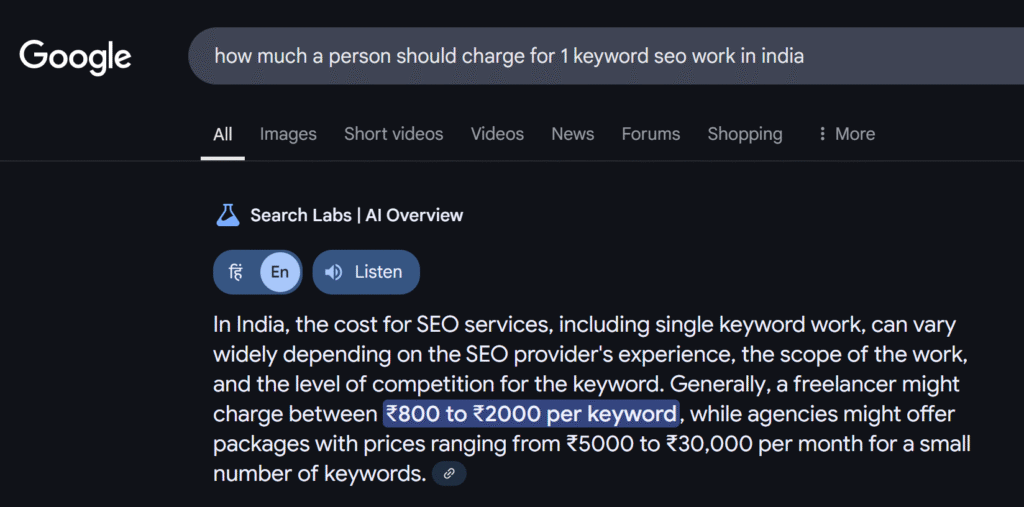The height and width of the screenshot is (507, 1024).
Task: Select the News tab
Action: [x=573, y=134]
